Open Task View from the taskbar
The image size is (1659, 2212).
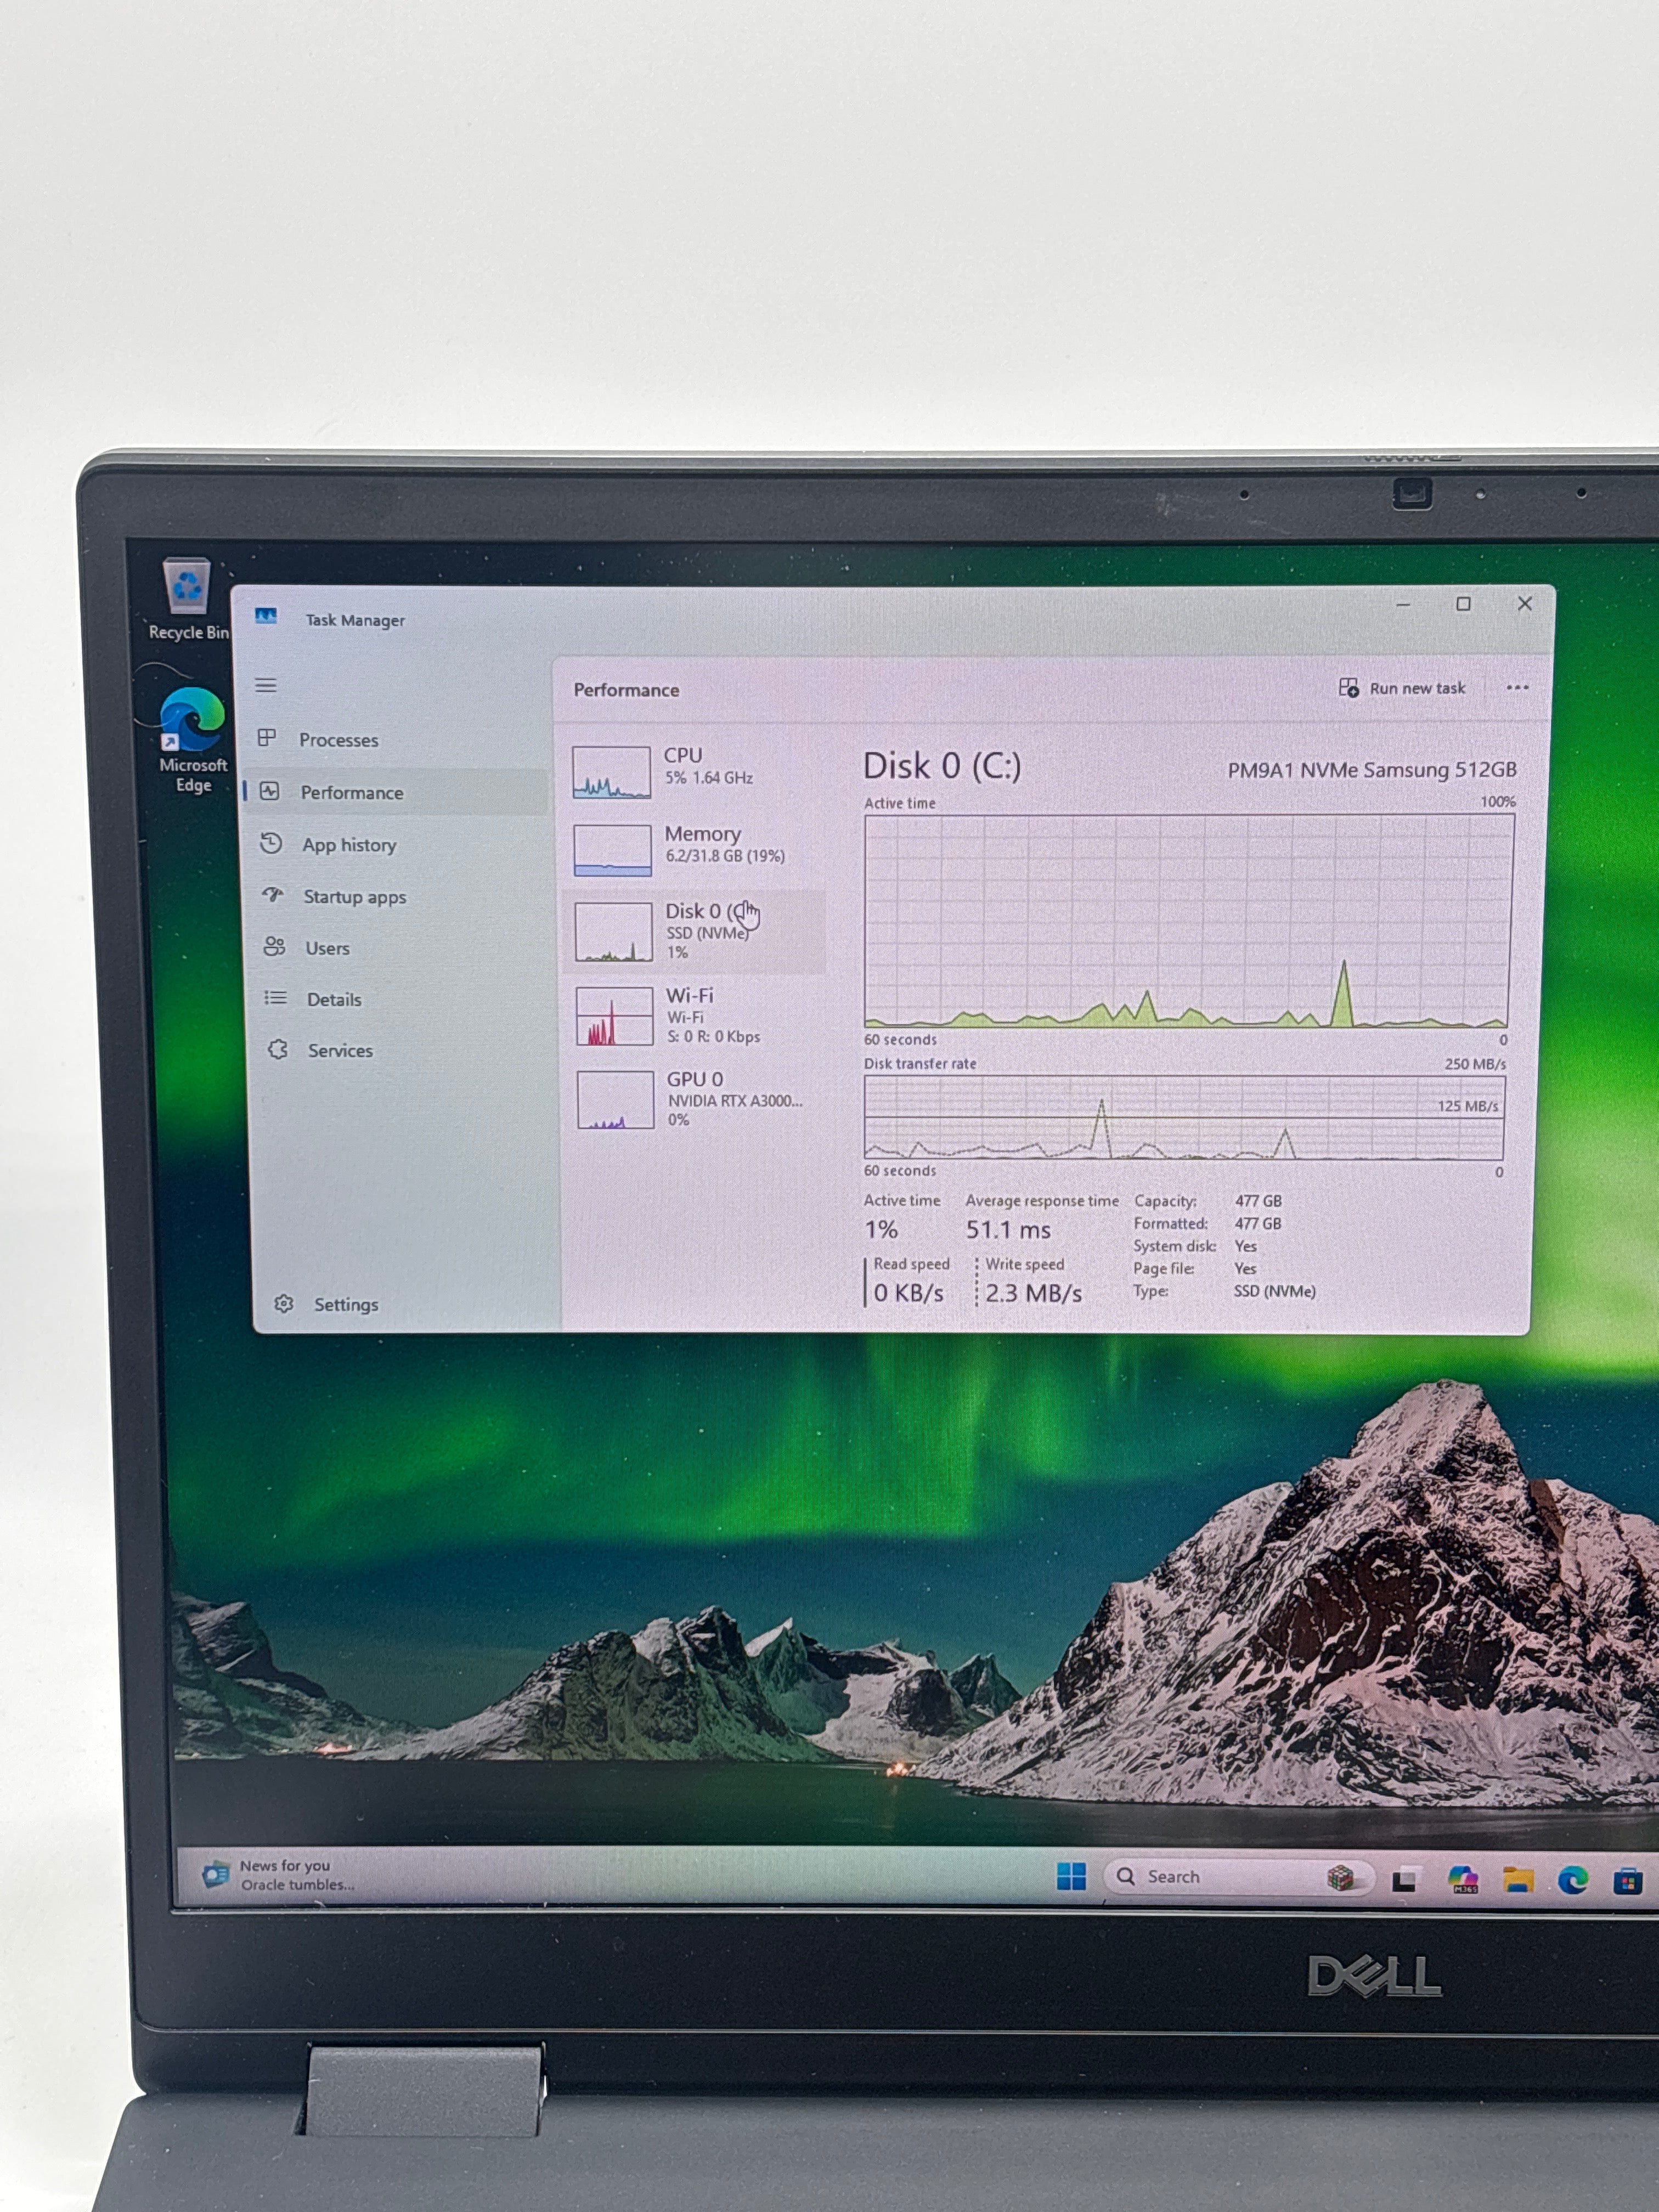click(x=1405, y=1880)
